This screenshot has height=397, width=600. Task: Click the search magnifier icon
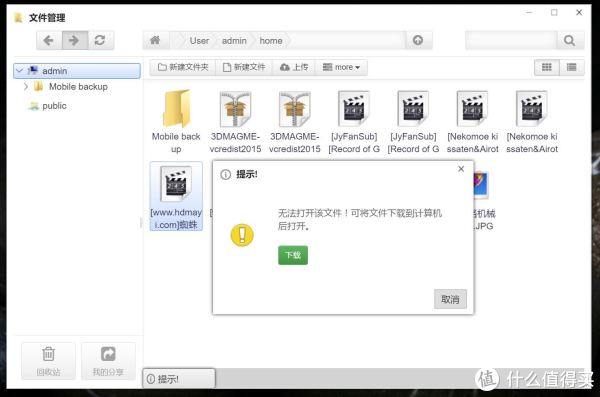(x=569, y=40)
